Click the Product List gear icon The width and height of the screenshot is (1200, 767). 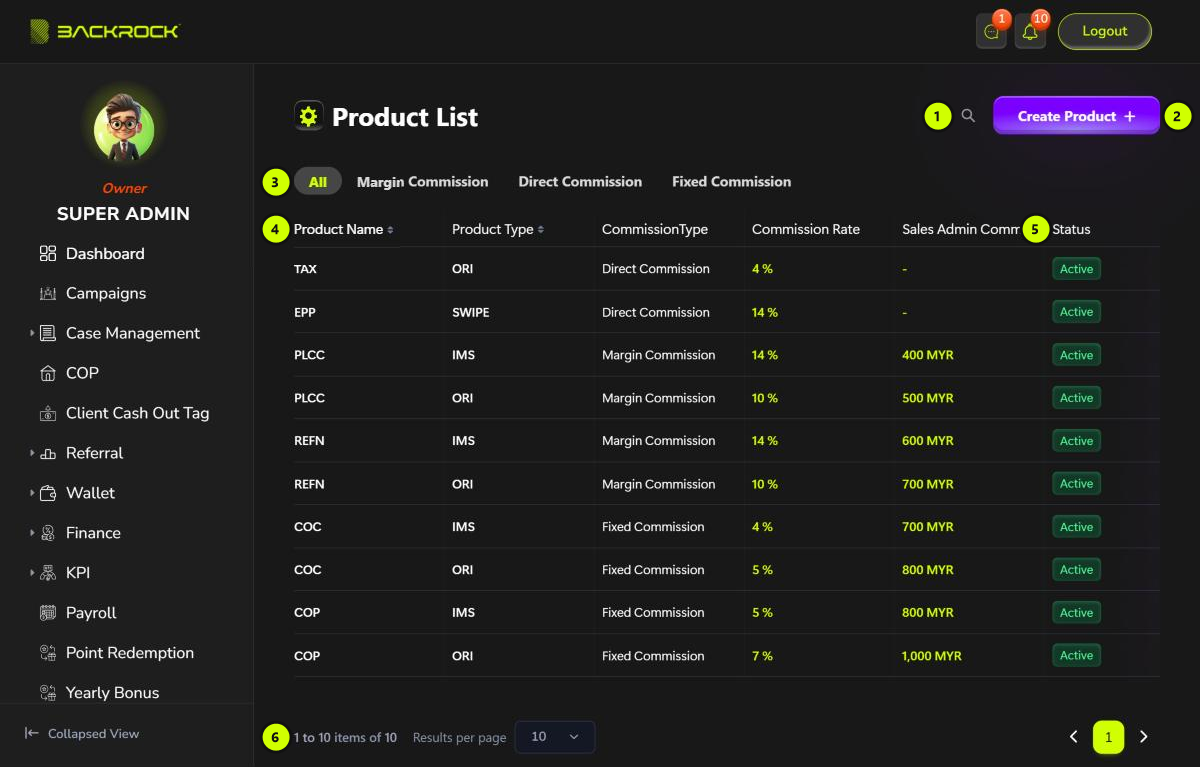pos(308,116)
